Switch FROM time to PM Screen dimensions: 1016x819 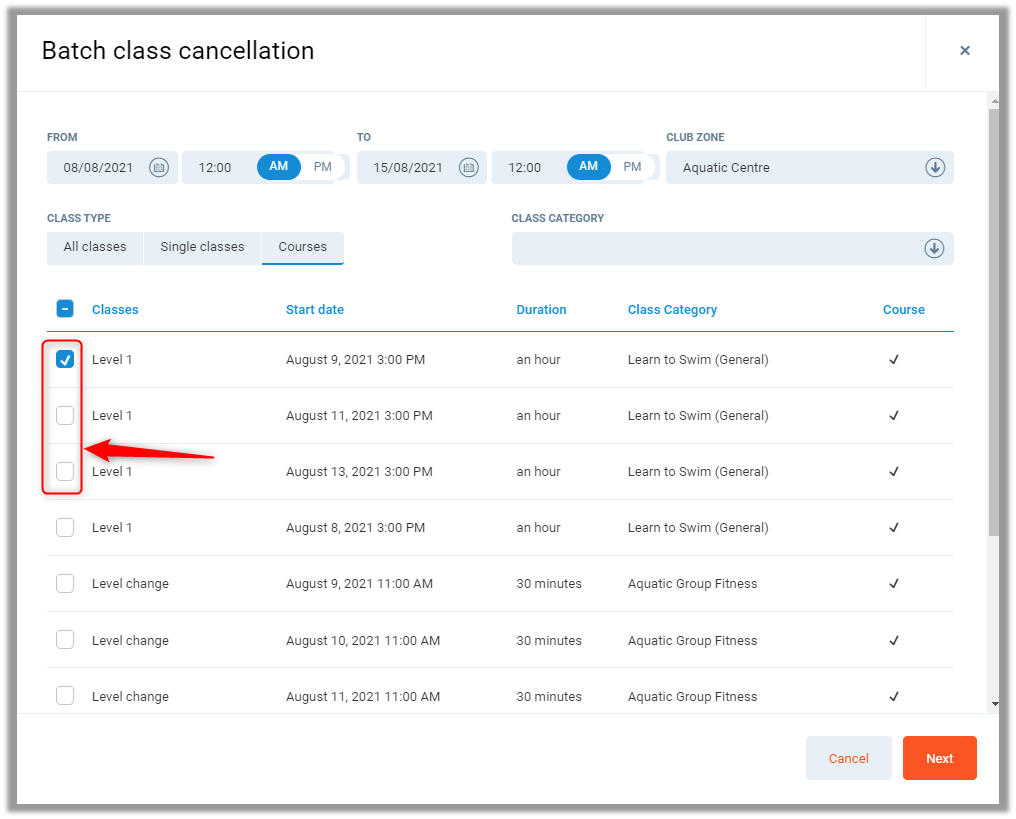point(322,167)
